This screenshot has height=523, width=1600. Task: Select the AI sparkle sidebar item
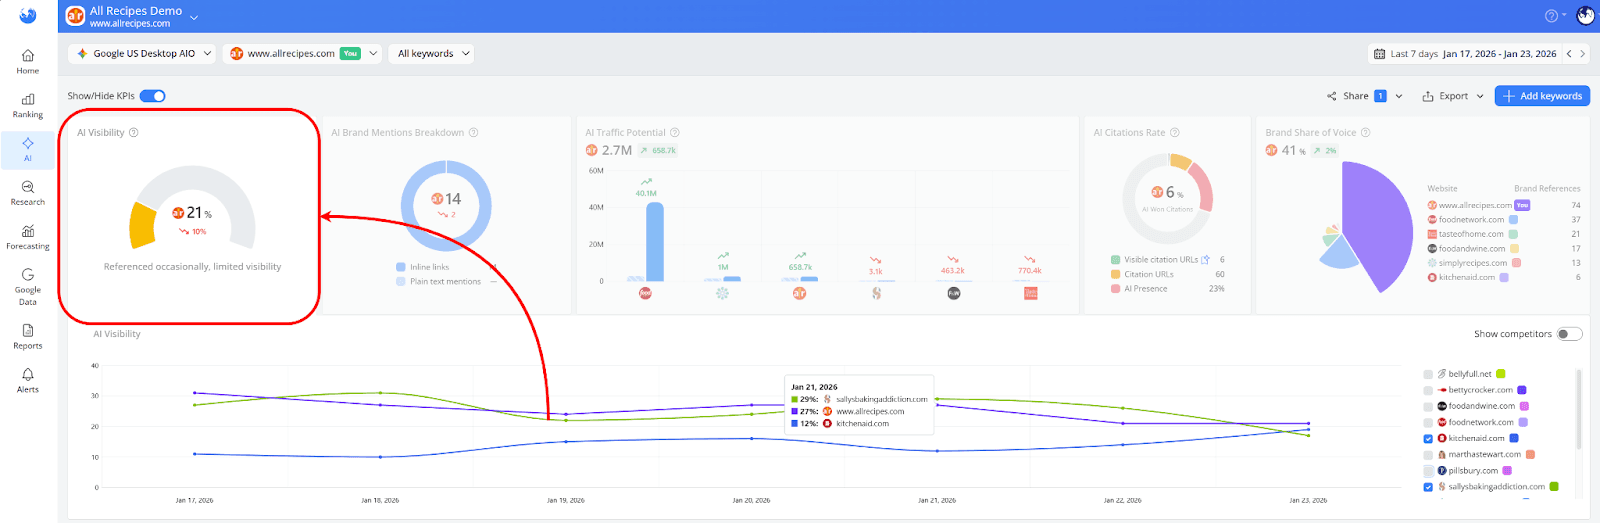point(28,149)
